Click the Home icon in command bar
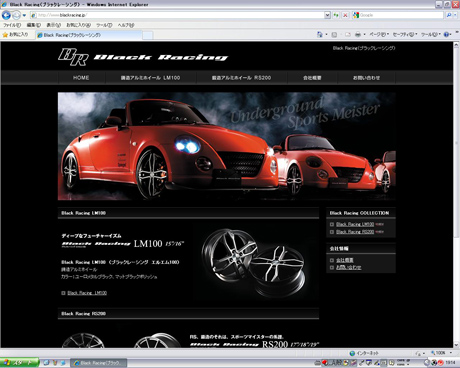The image size is (460, 368). (320, 34)
